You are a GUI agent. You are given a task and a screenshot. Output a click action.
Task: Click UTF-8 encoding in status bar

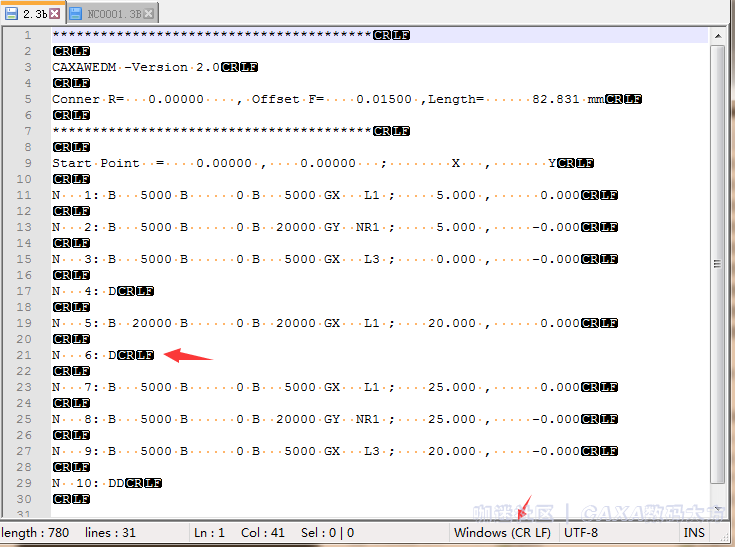(x=581, y=532)
